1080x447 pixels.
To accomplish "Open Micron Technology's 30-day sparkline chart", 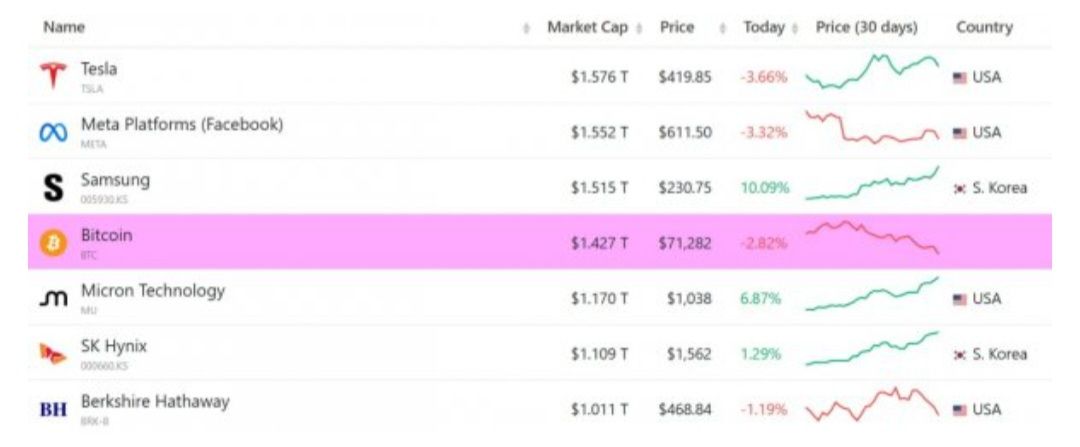I will click(x=872, y=294).
